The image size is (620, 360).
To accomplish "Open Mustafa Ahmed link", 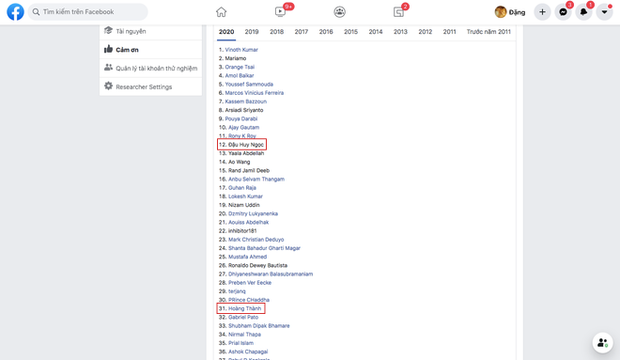I will point(247,257).
